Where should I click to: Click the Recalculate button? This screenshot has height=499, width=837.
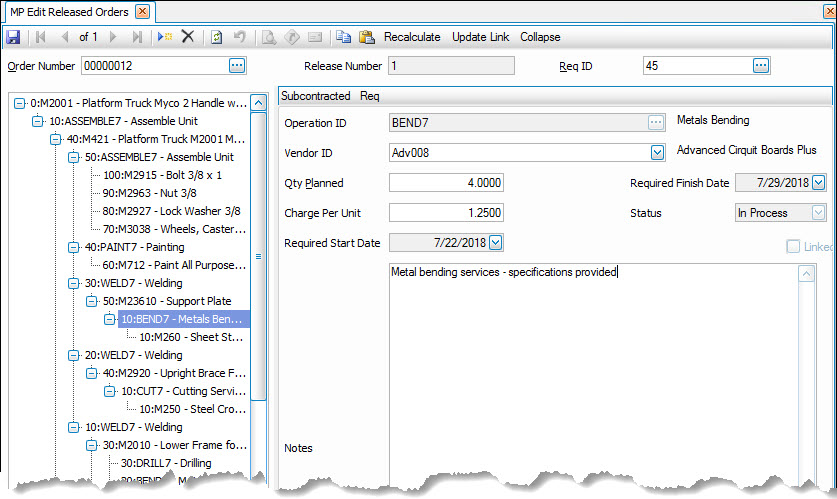(x=412, y=37)
